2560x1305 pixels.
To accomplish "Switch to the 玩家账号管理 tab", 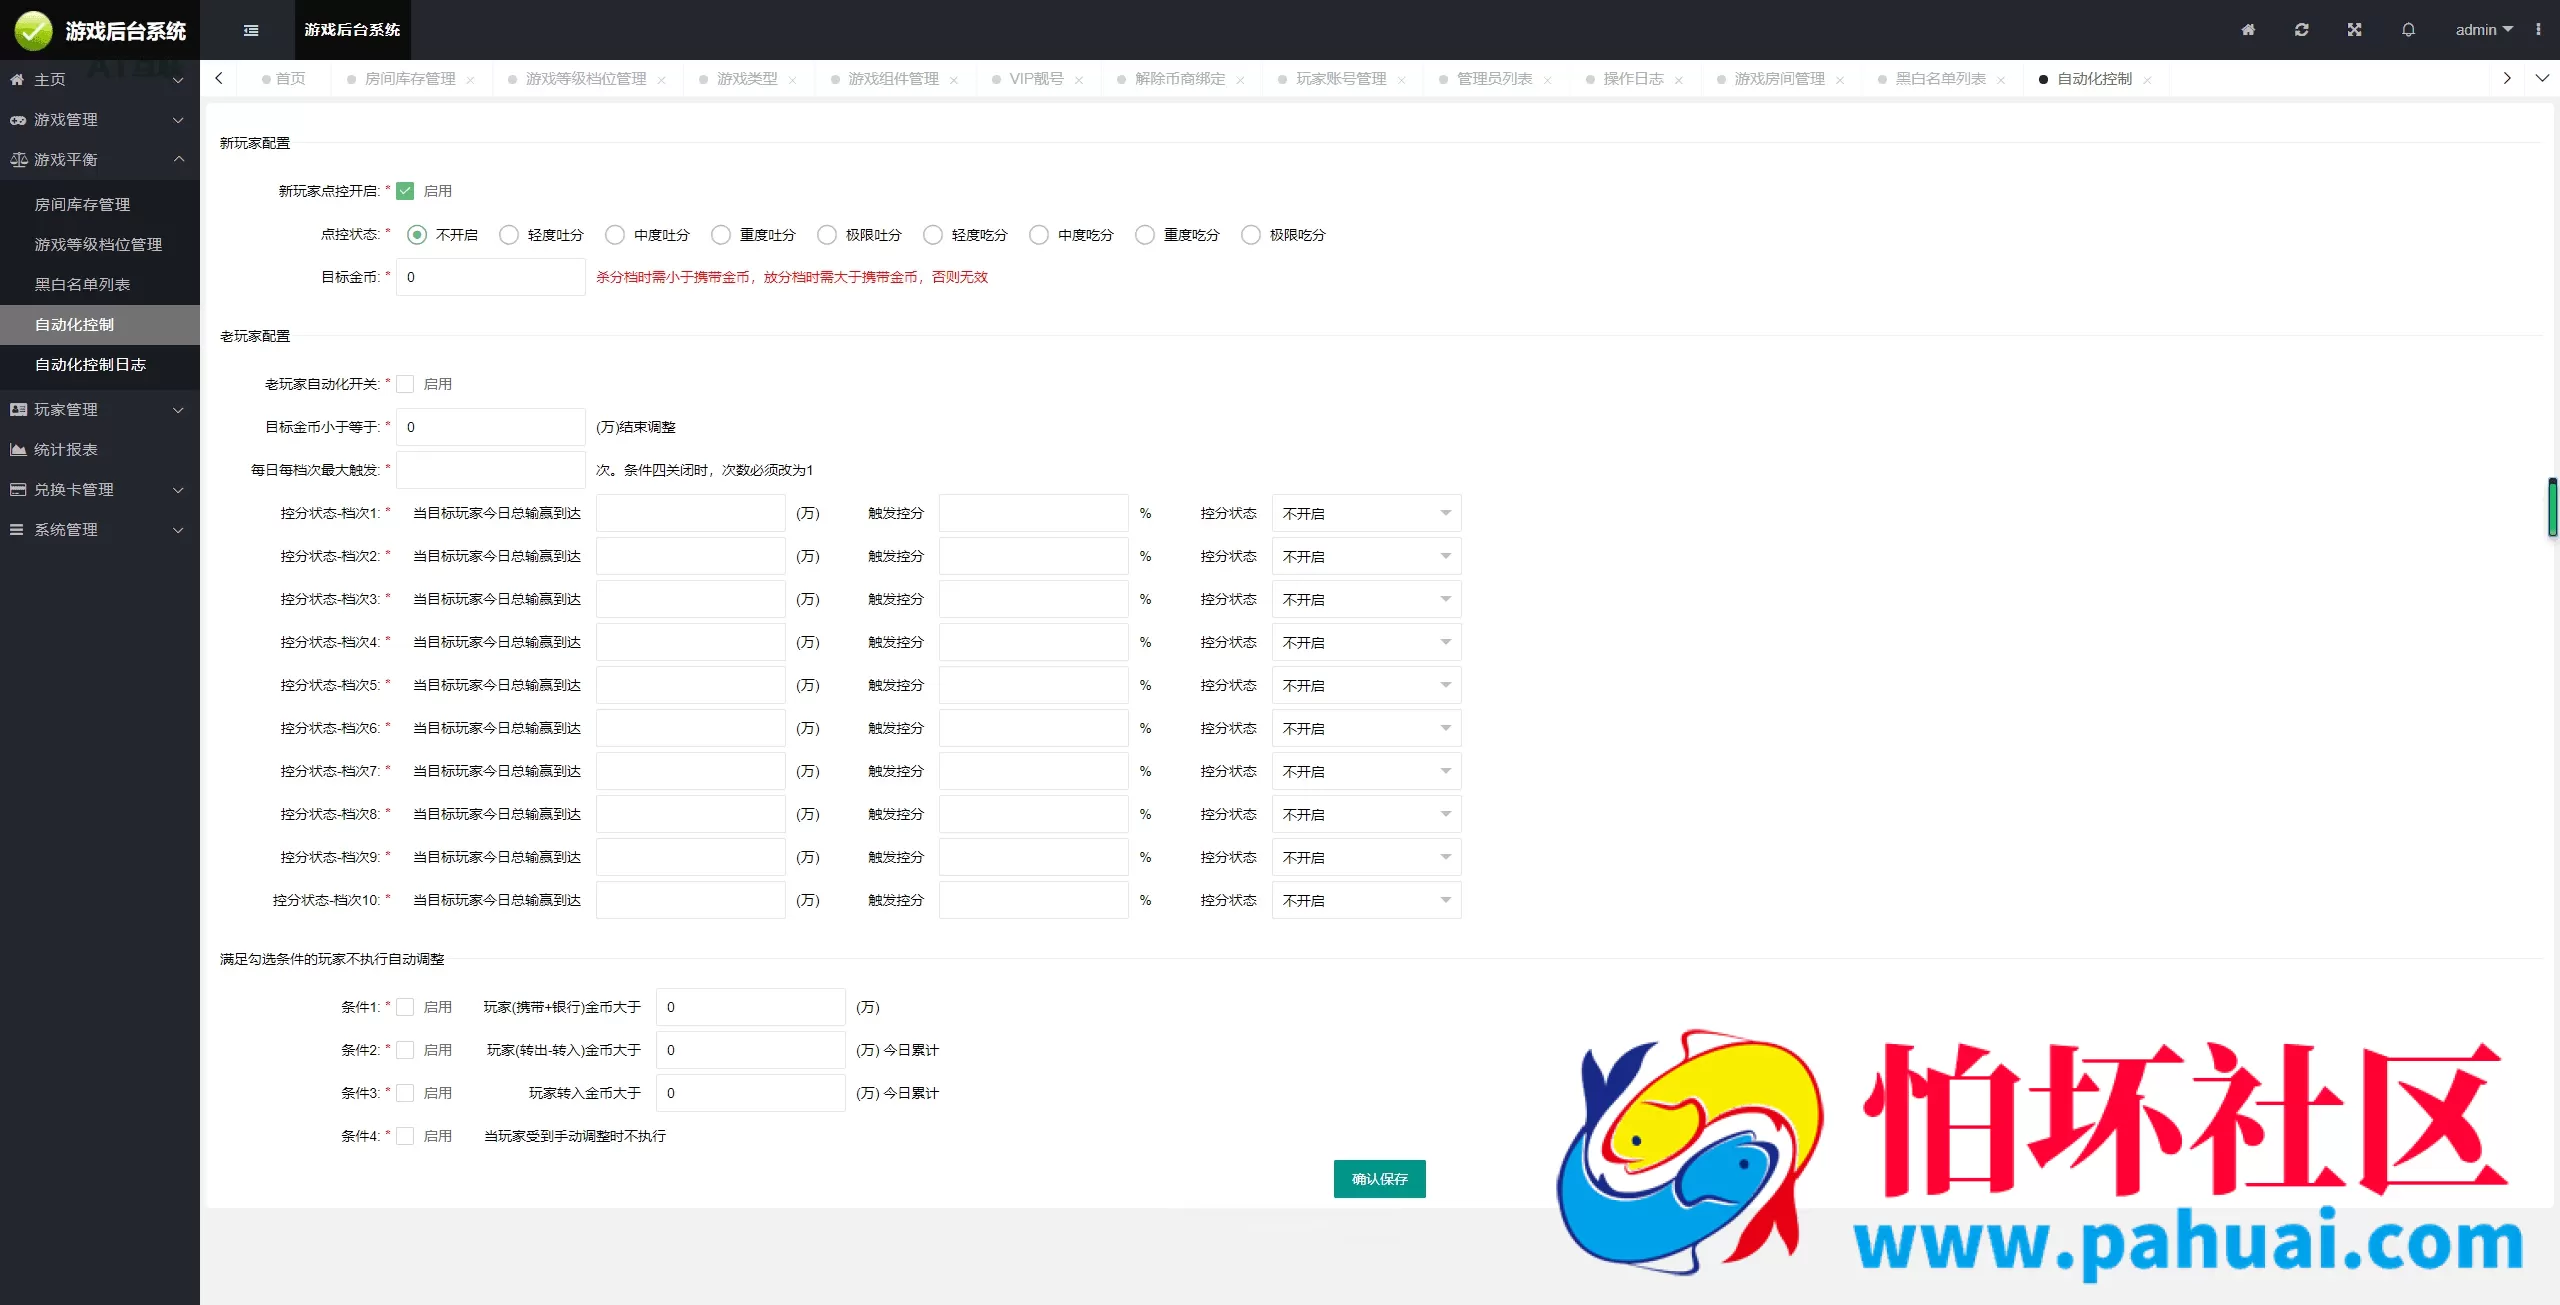I will (1341, 79).
